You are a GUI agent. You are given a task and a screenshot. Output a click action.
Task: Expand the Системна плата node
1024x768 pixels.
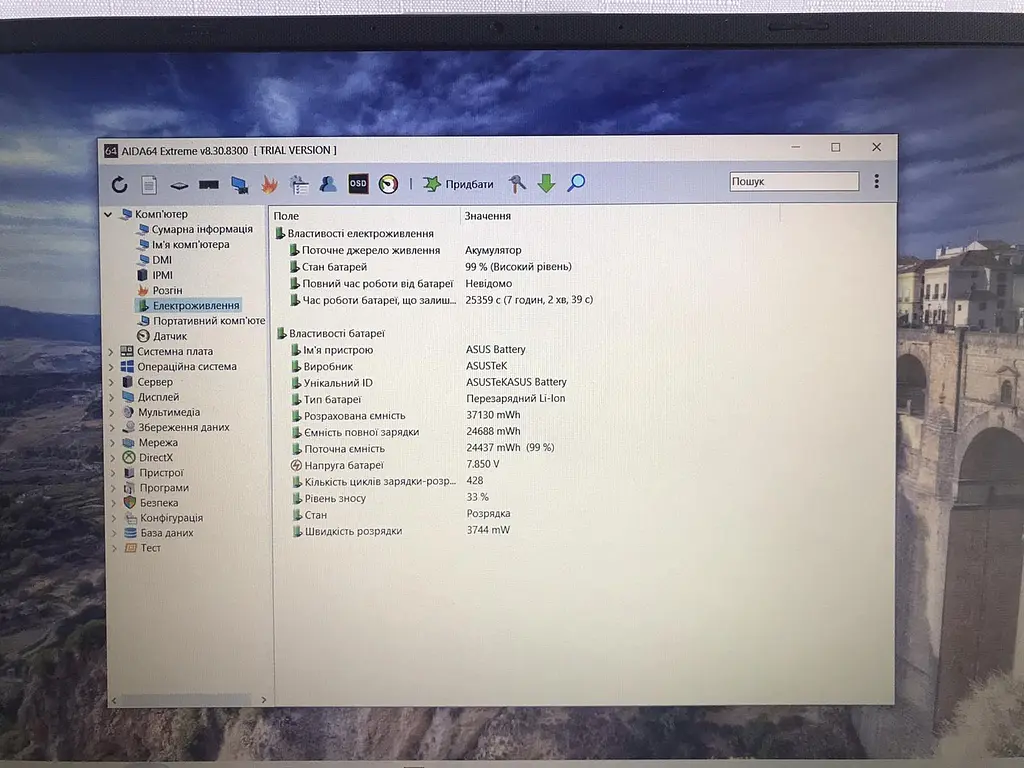pyautogui.click(x=111, y=352)
